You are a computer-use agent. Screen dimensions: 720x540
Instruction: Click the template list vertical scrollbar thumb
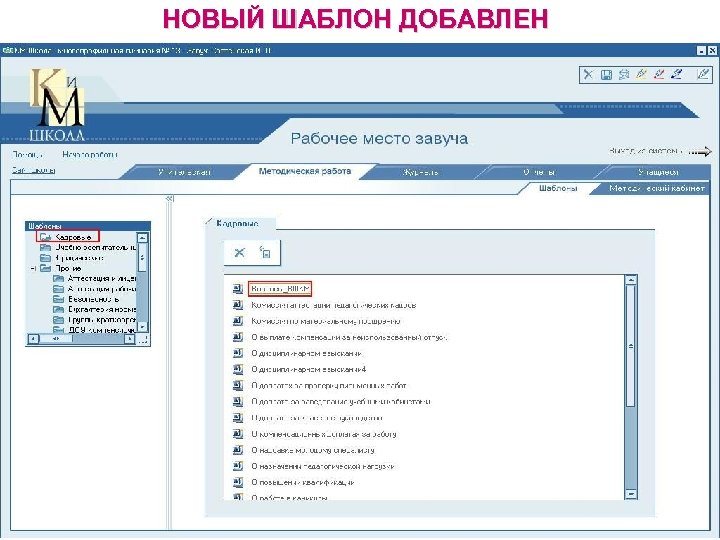(631, 346)
